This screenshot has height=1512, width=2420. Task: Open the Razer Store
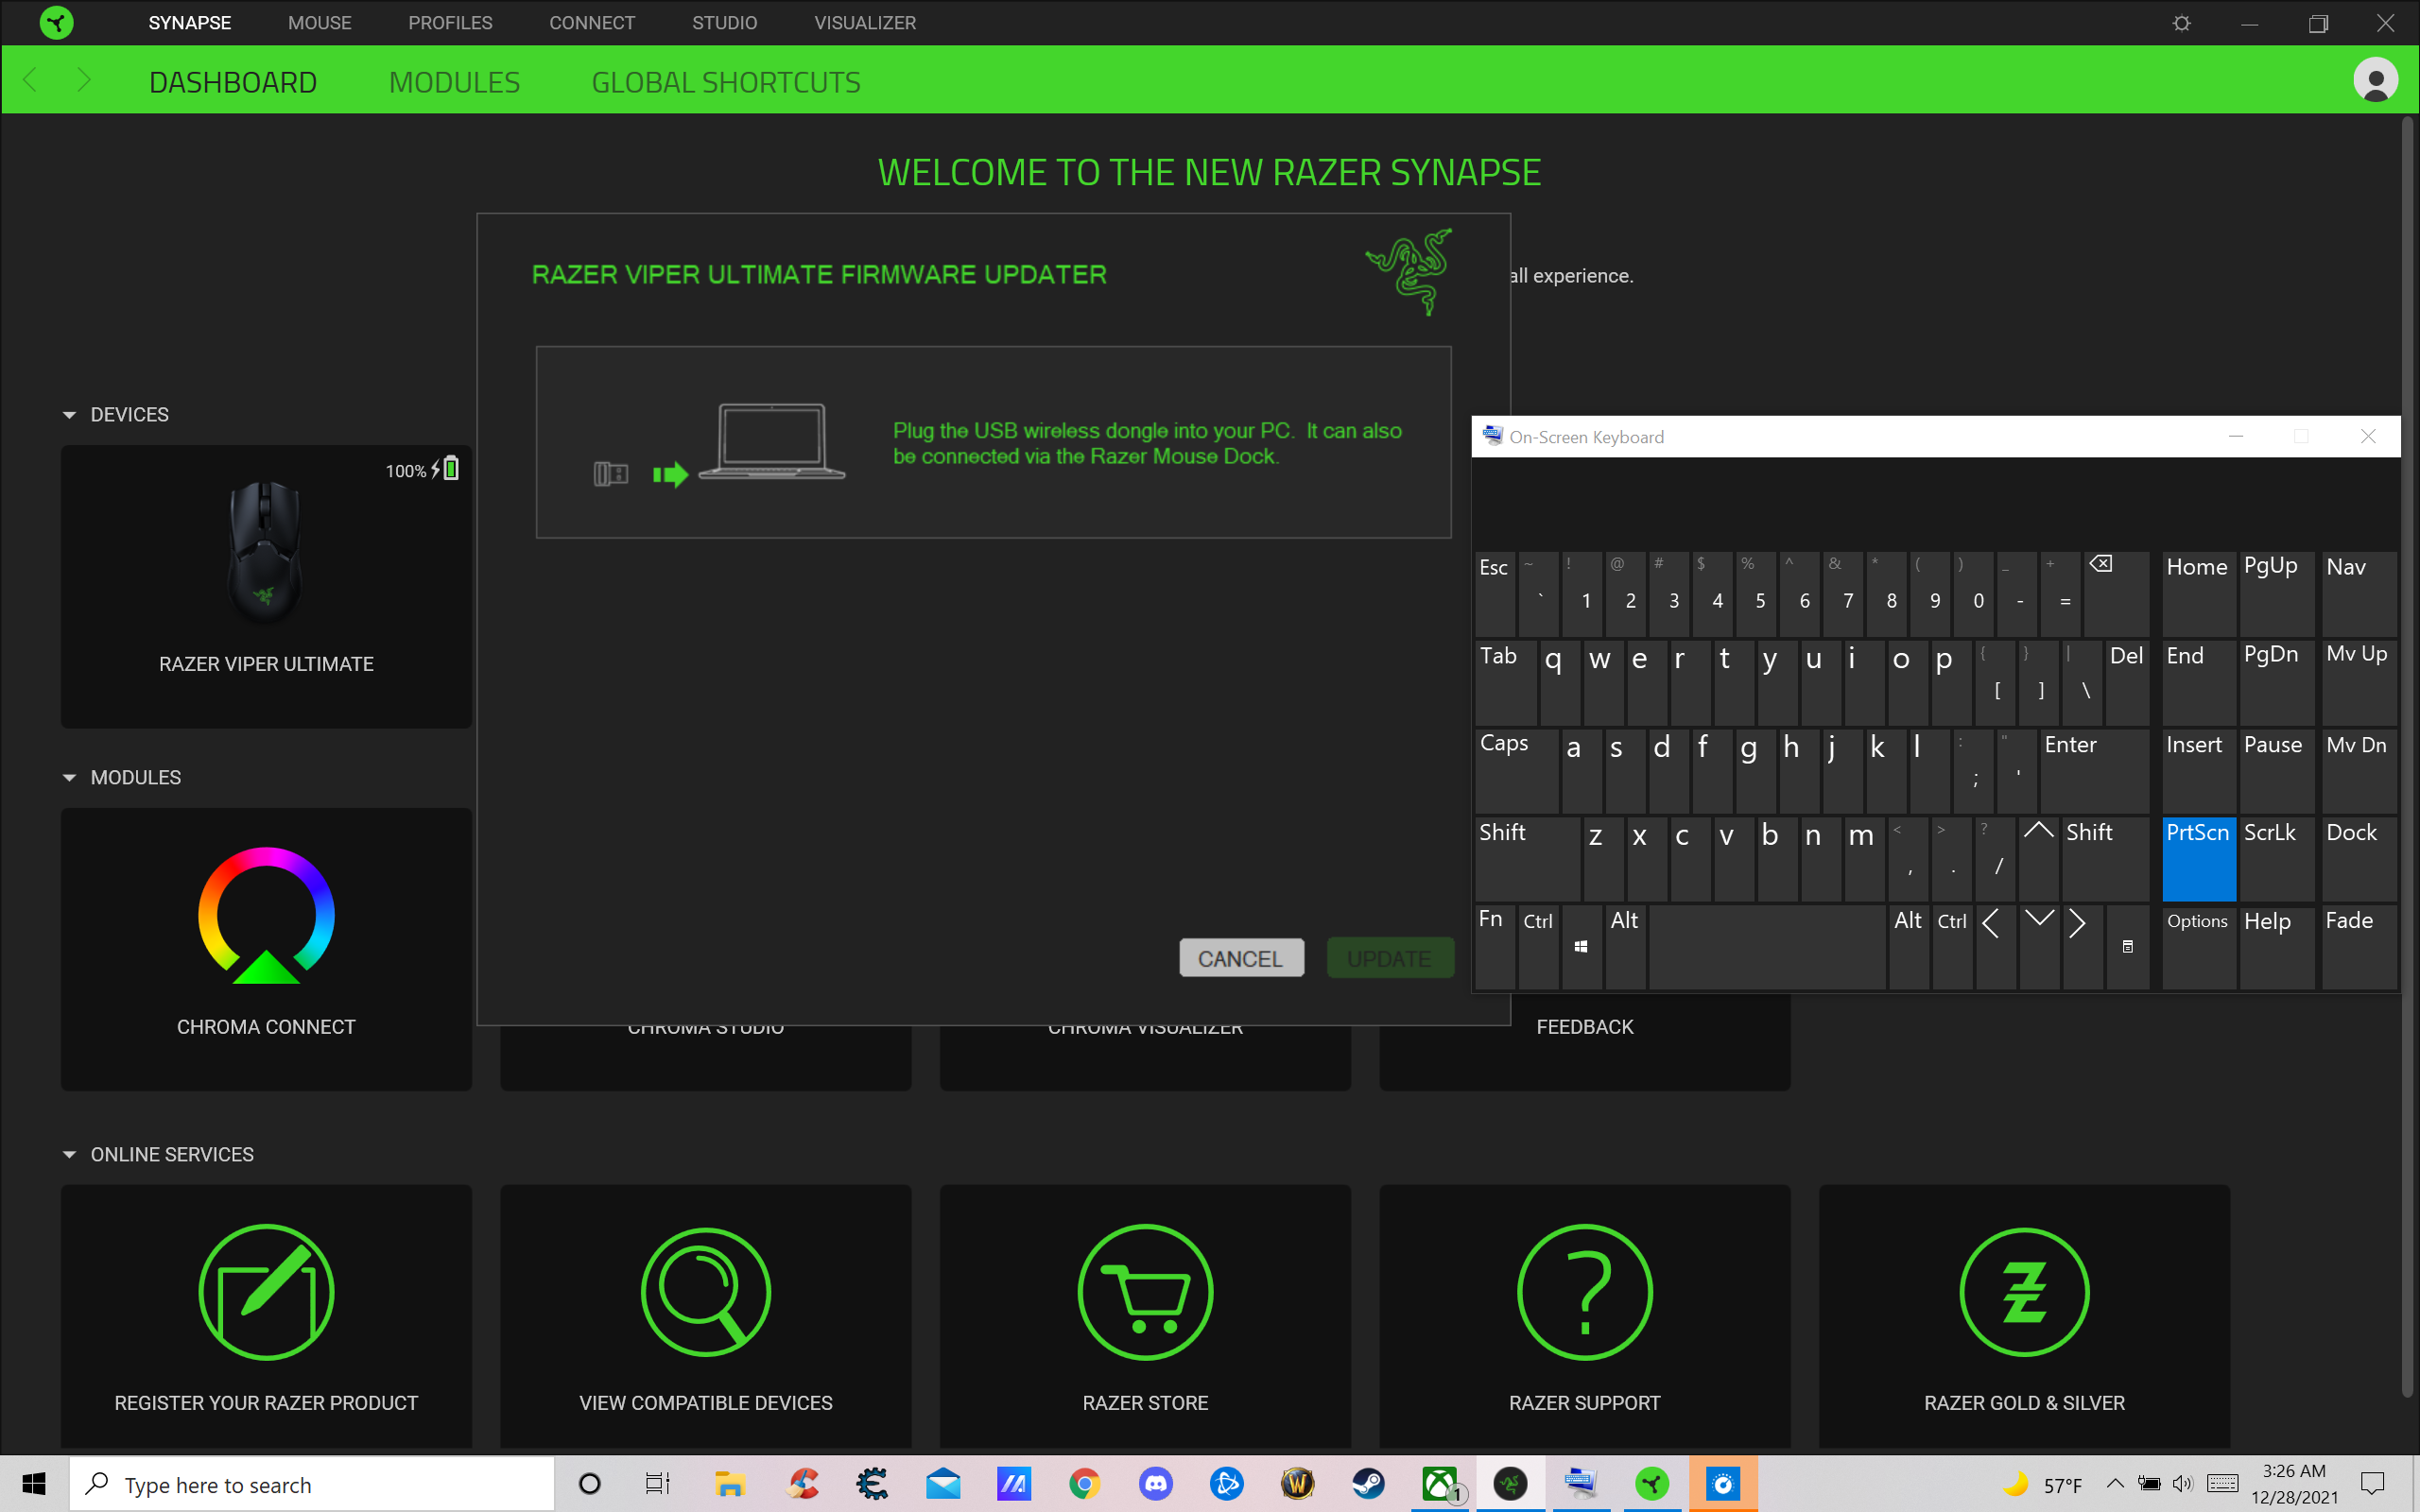1145,1316
